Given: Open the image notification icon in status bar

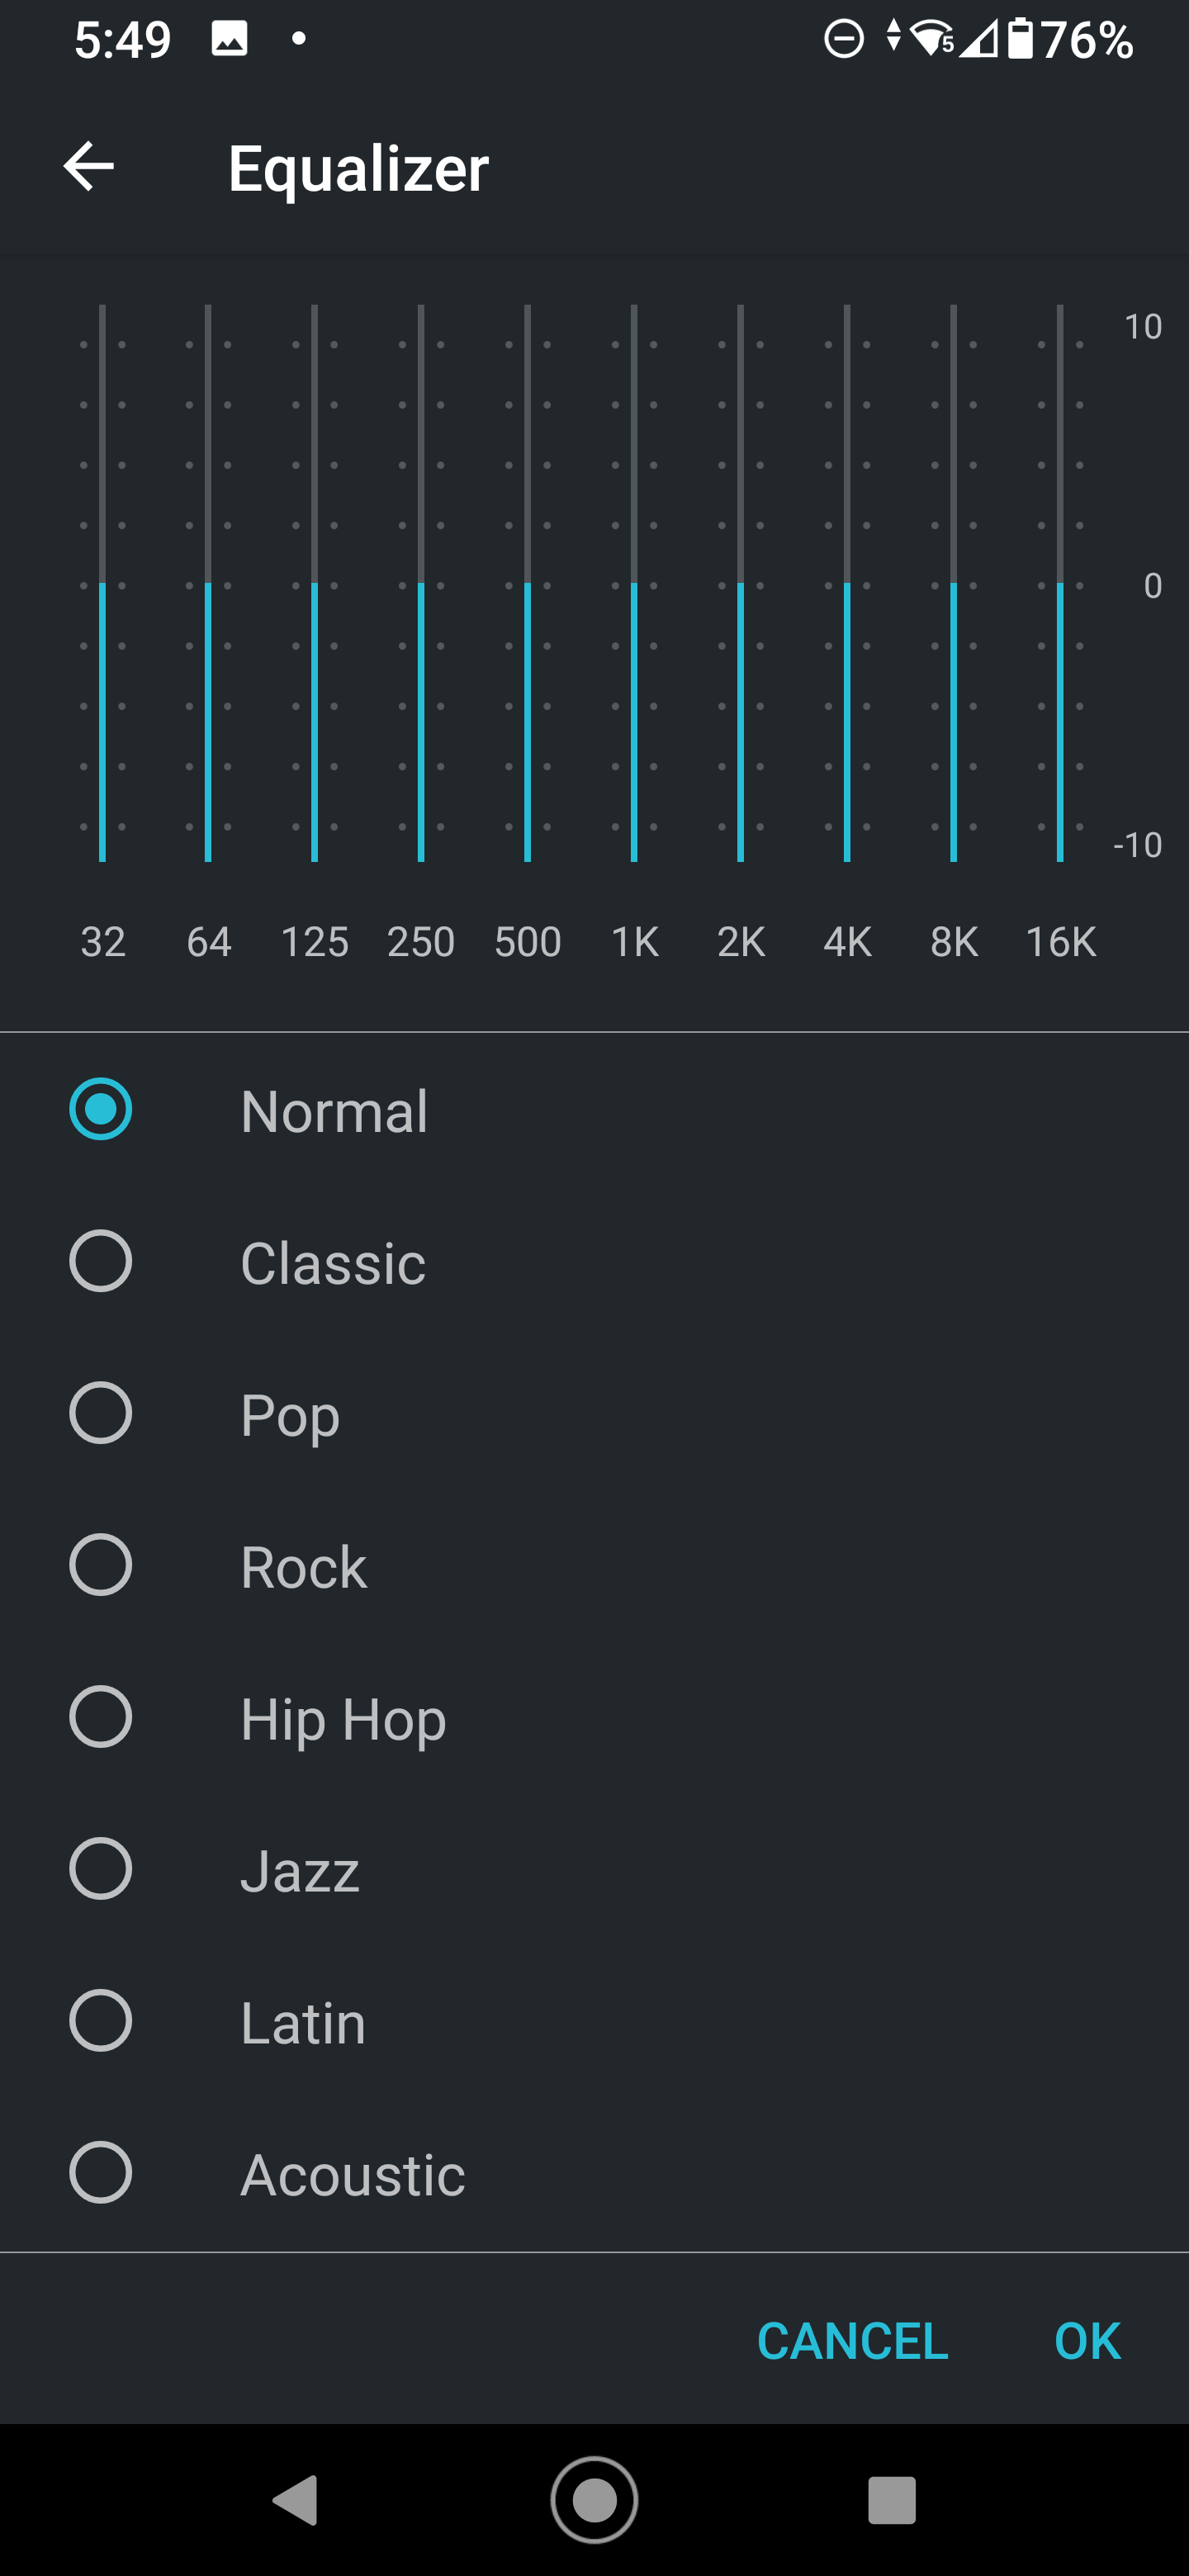Looking at the screenshot, I should (229, 39).
